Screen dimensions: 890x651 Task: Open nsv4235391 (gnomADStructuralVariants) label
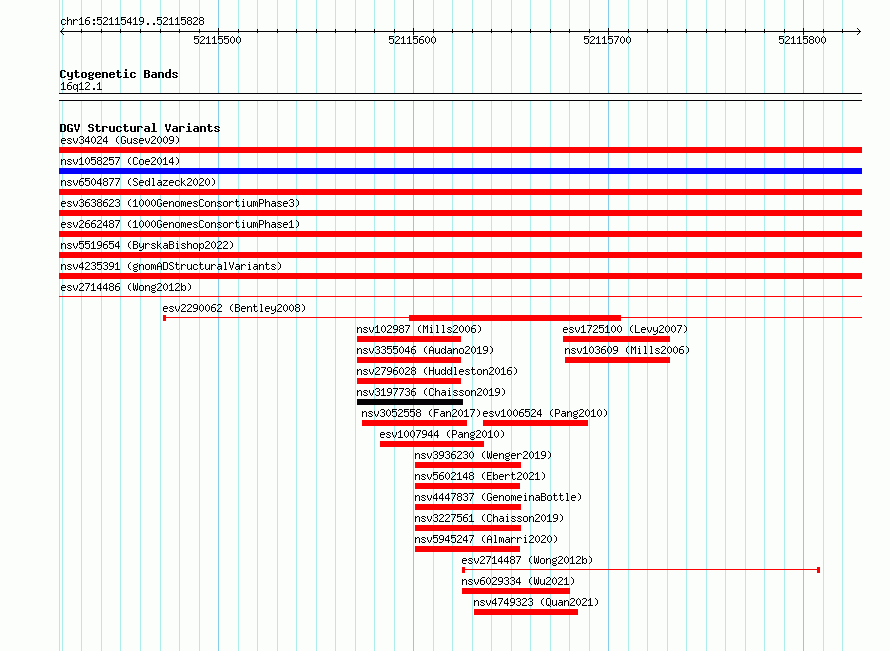(x=171, y=266)
